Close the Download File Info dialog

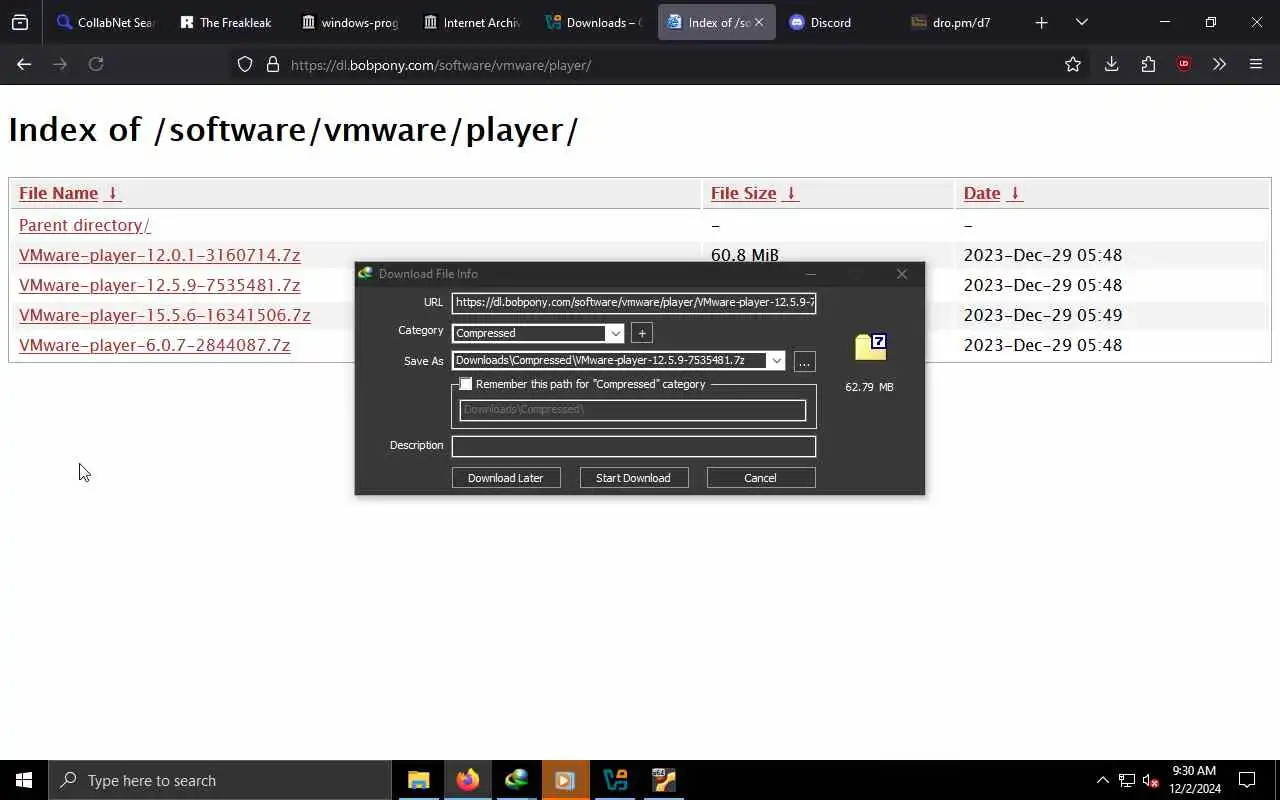click(902, 273)
